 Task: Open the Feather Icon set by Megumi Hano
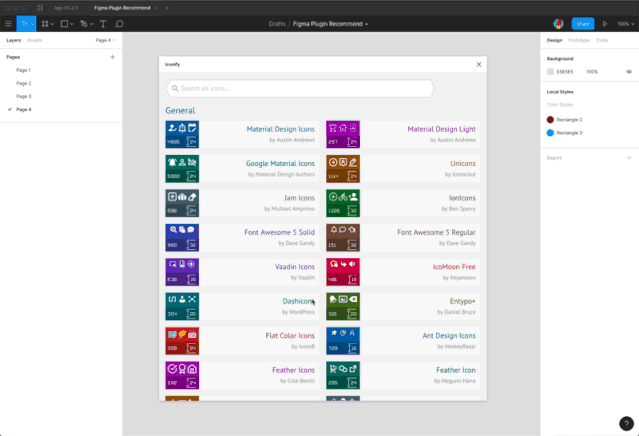pyautogui.click(x=403, y=375)
